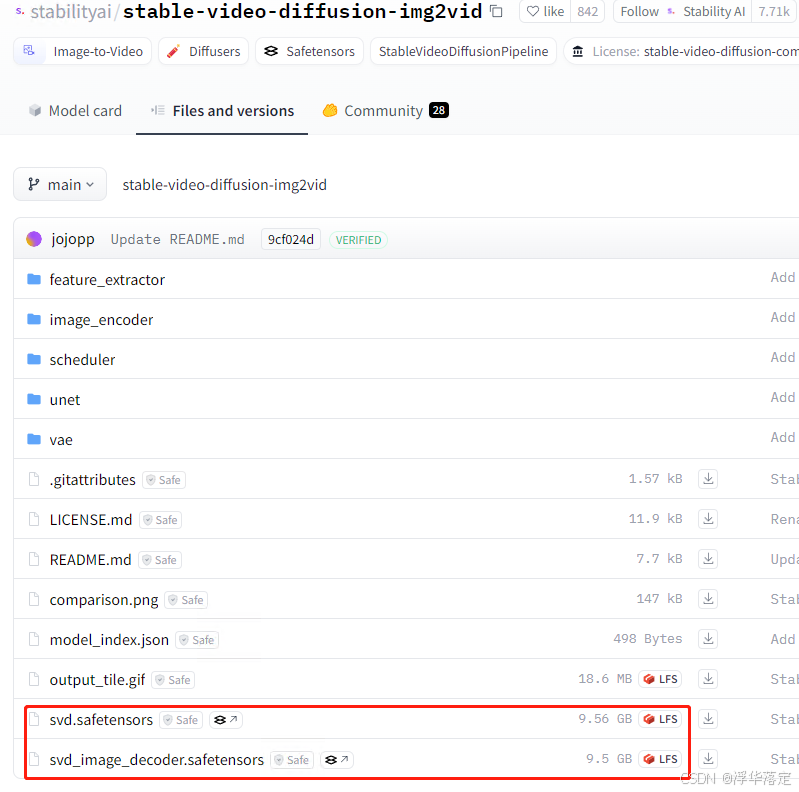This screenshot has height=792, width=799.
Task: Open safetensors viewer for svd.safetensors
Action: [226, 720]
